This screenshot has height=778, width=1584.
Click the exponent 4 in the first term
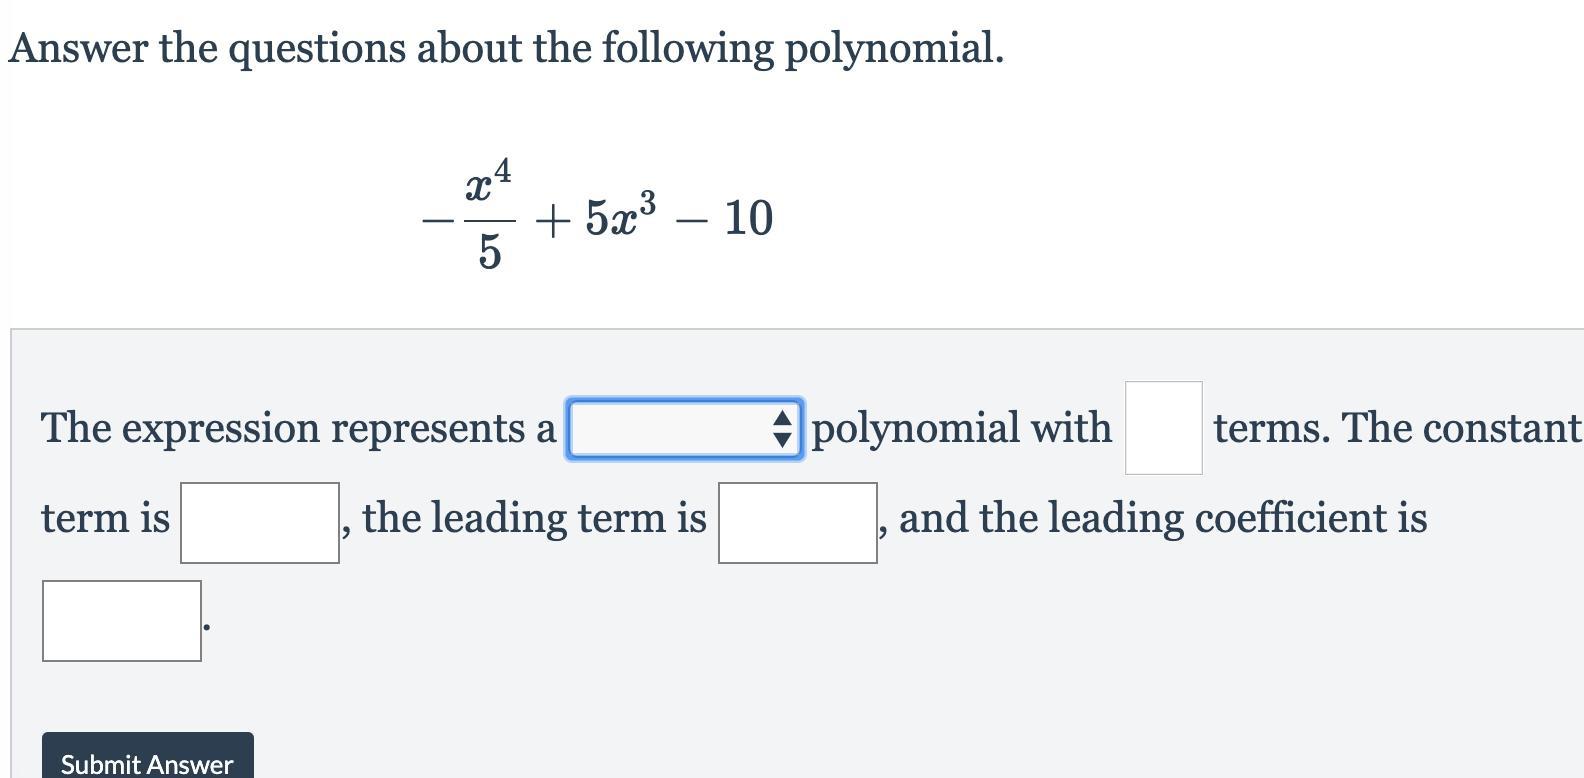click(x=502, y=171)
